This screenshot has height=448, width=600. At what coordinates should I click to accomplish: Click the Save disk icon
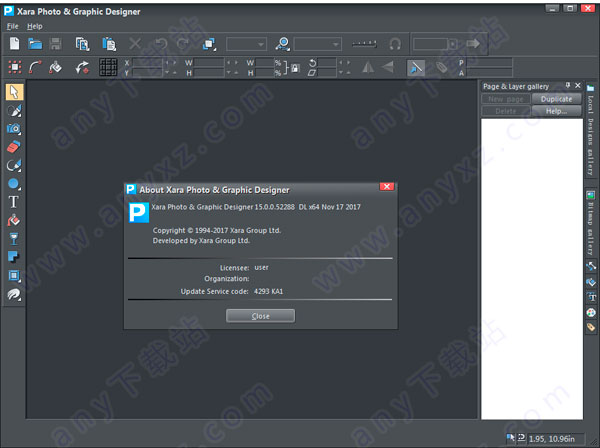point(55,44)
